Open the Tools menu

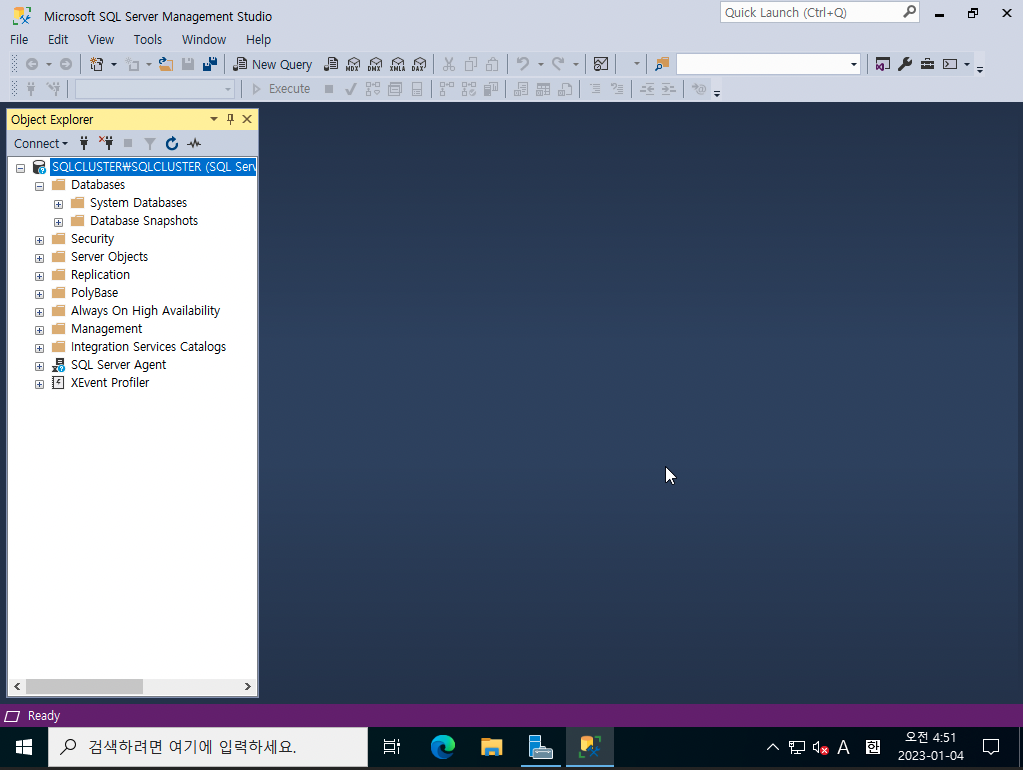[147, 40]
